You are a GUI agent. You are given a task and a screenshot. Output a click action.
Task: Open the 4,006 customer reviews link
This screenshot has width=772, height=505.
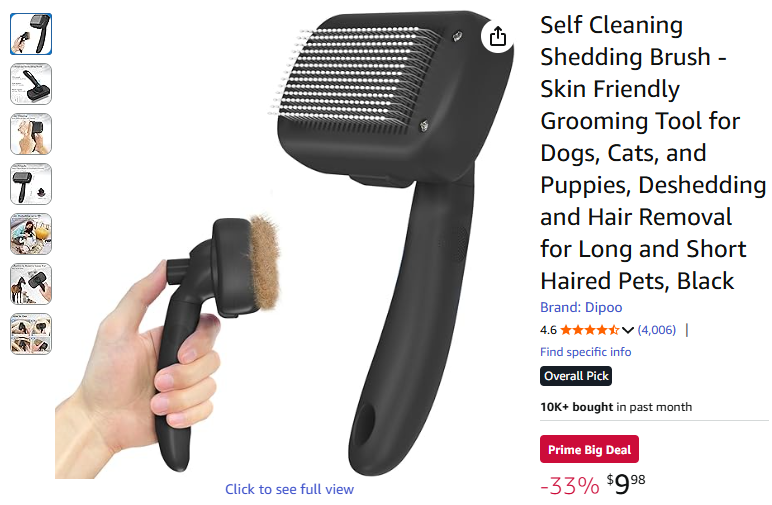click(657, 330)
